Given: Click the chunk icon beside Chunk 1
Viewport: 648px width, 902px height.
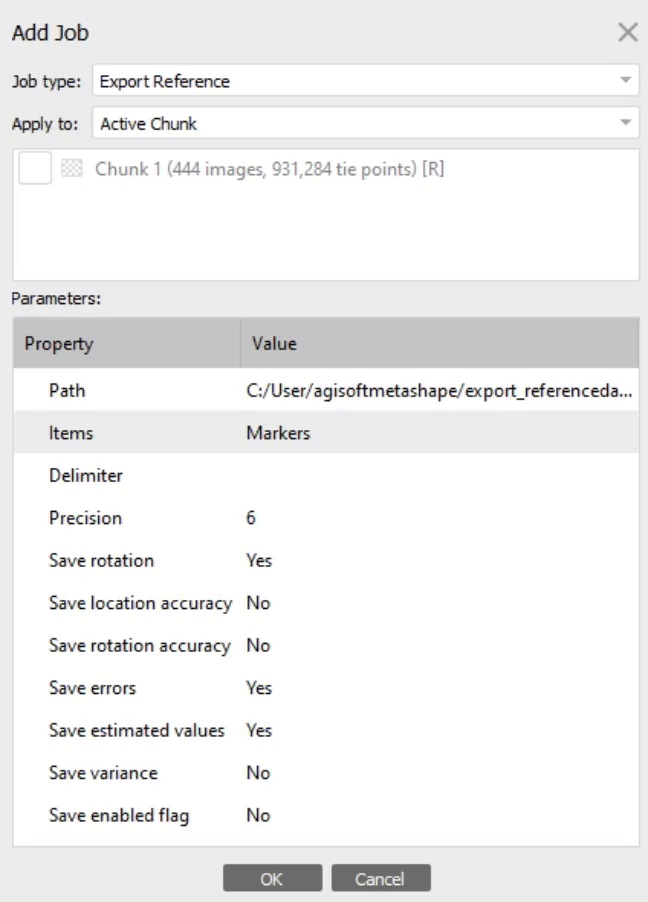Looking at the screenshot, I should pyautogui.click(x=72, y=169).
